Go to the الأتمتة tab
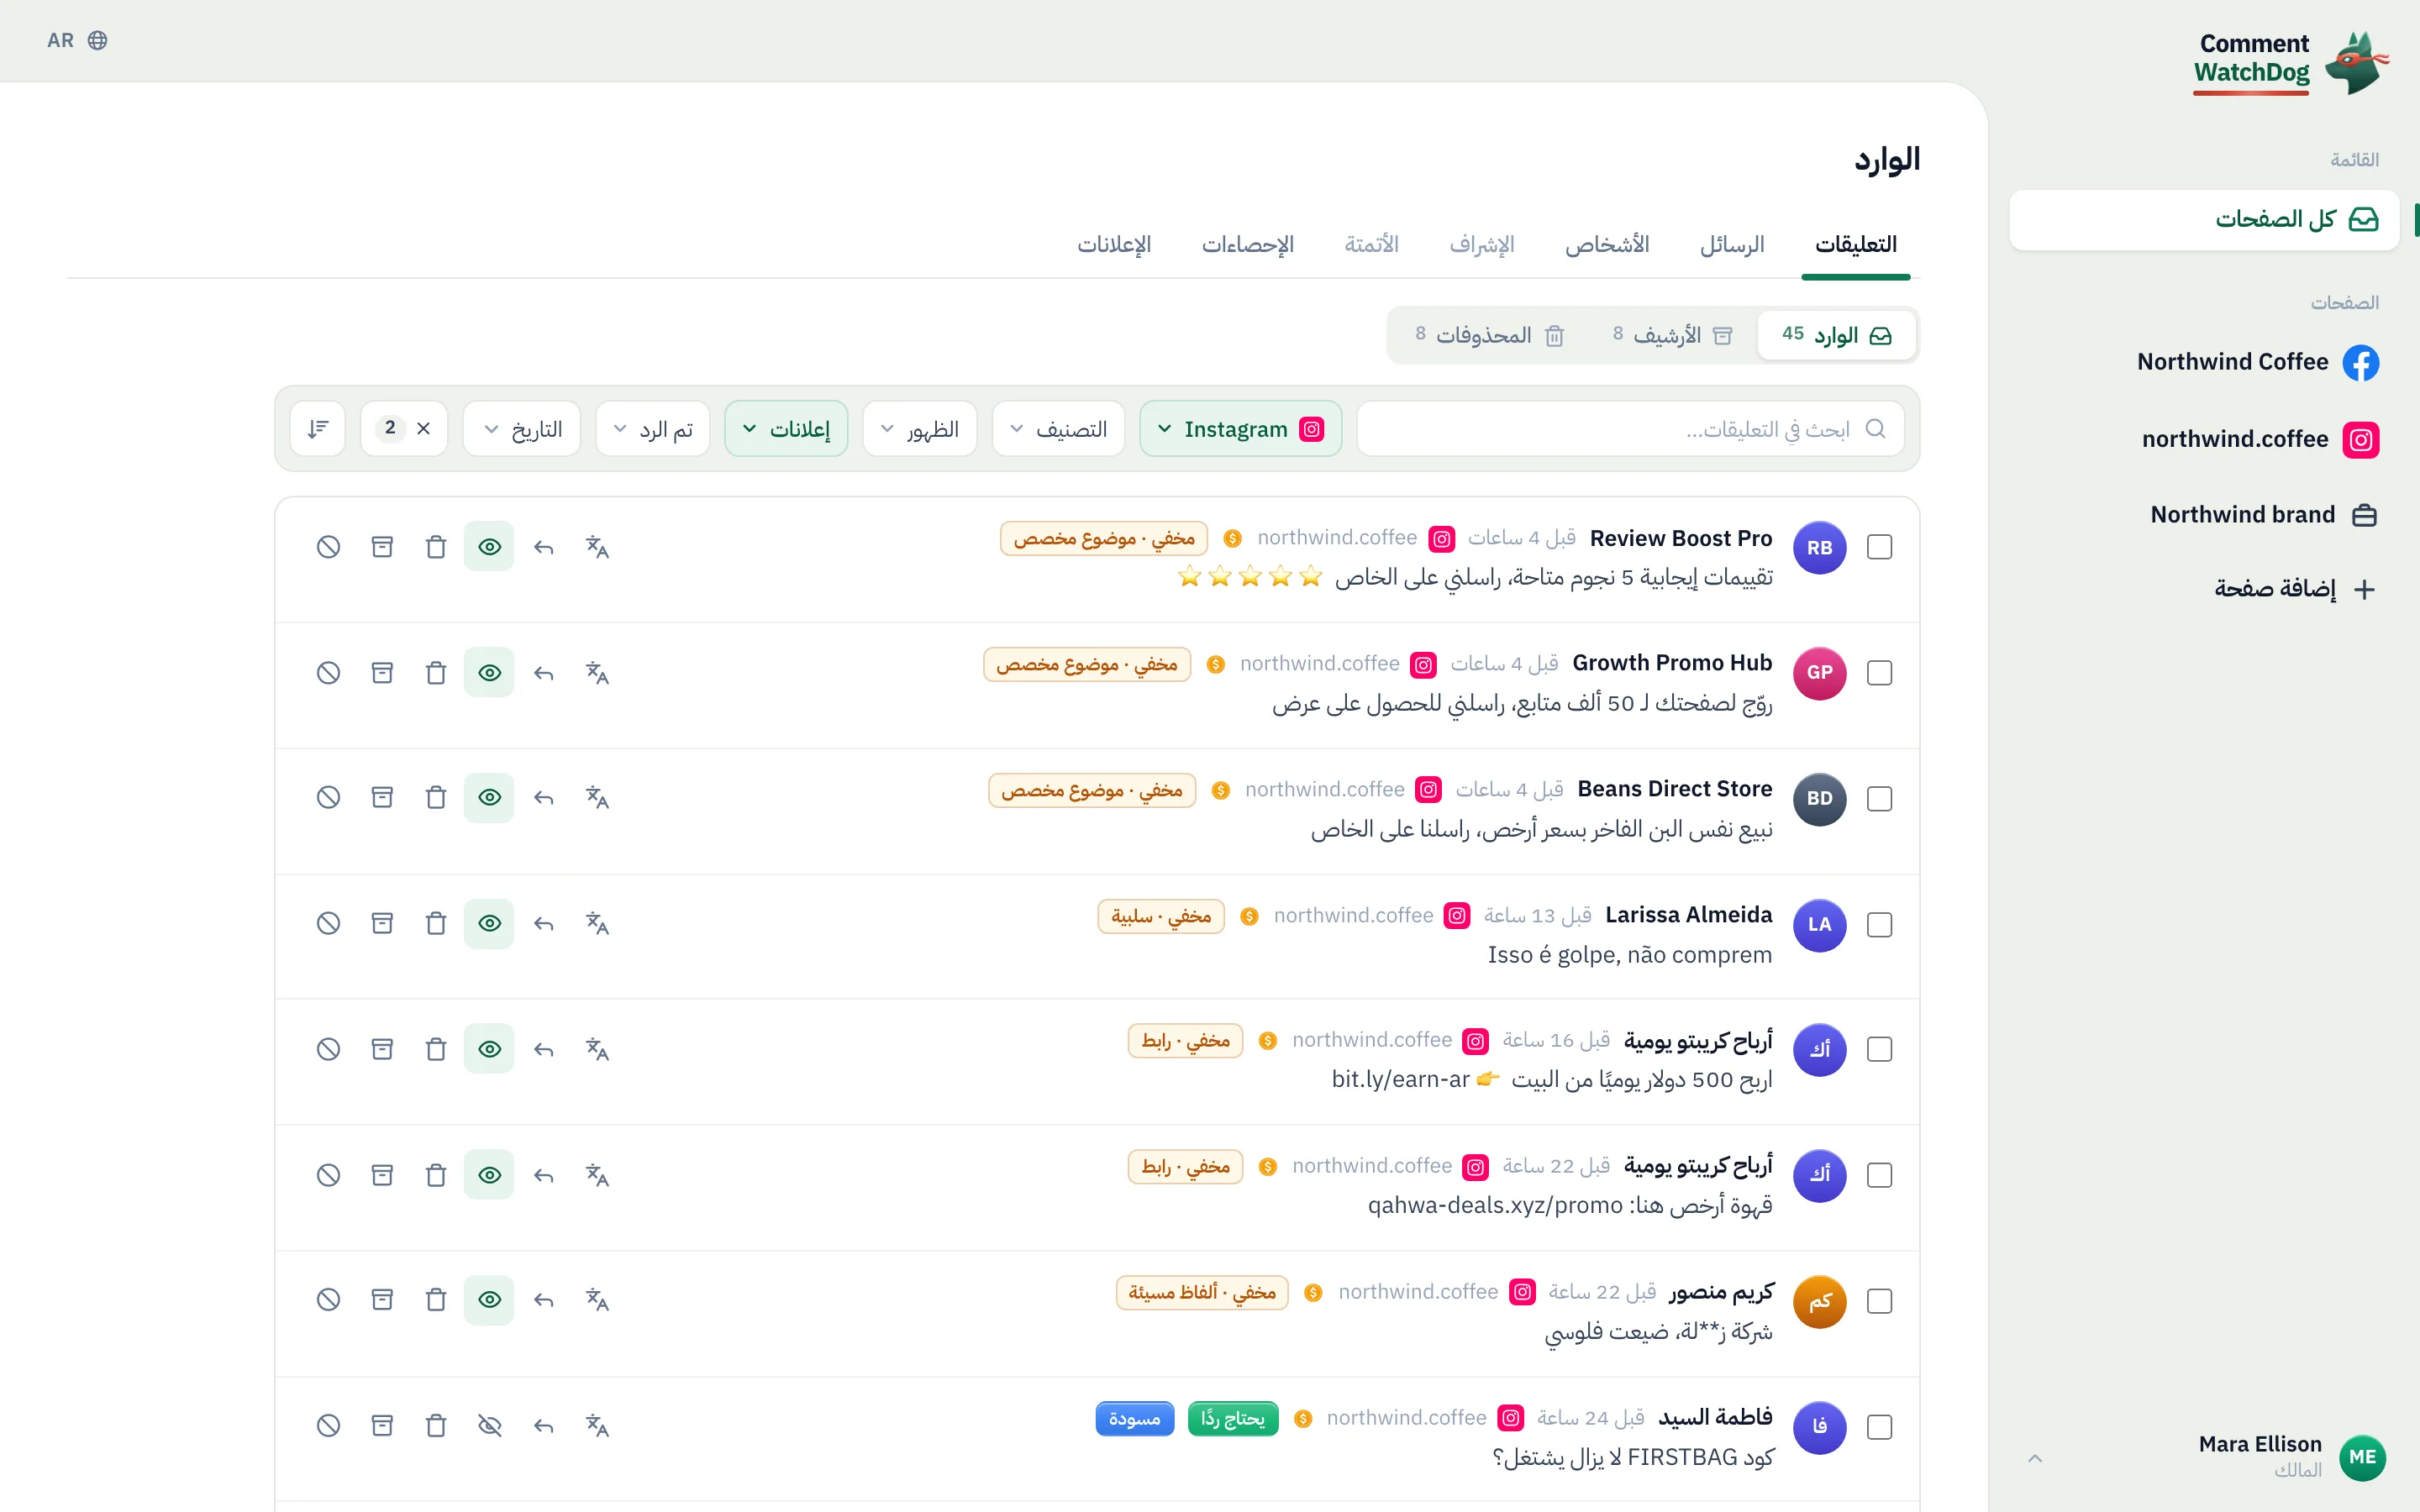 pos(1371,245)
